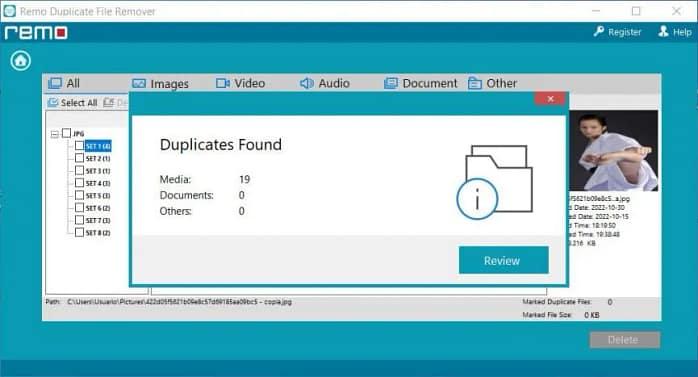Click the folder info icon in dialog
Viewport: 698px width, 377px height.
coord(495,182)
